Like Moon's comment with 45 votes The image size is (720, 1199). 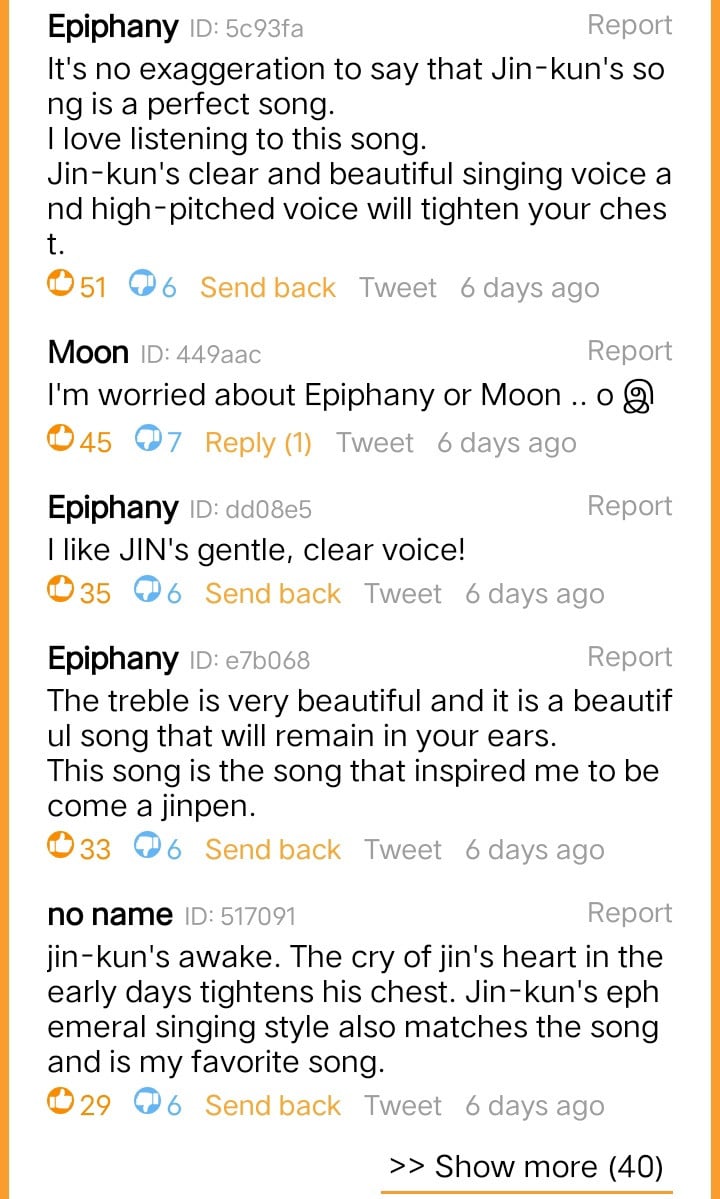tap(79, 442)
